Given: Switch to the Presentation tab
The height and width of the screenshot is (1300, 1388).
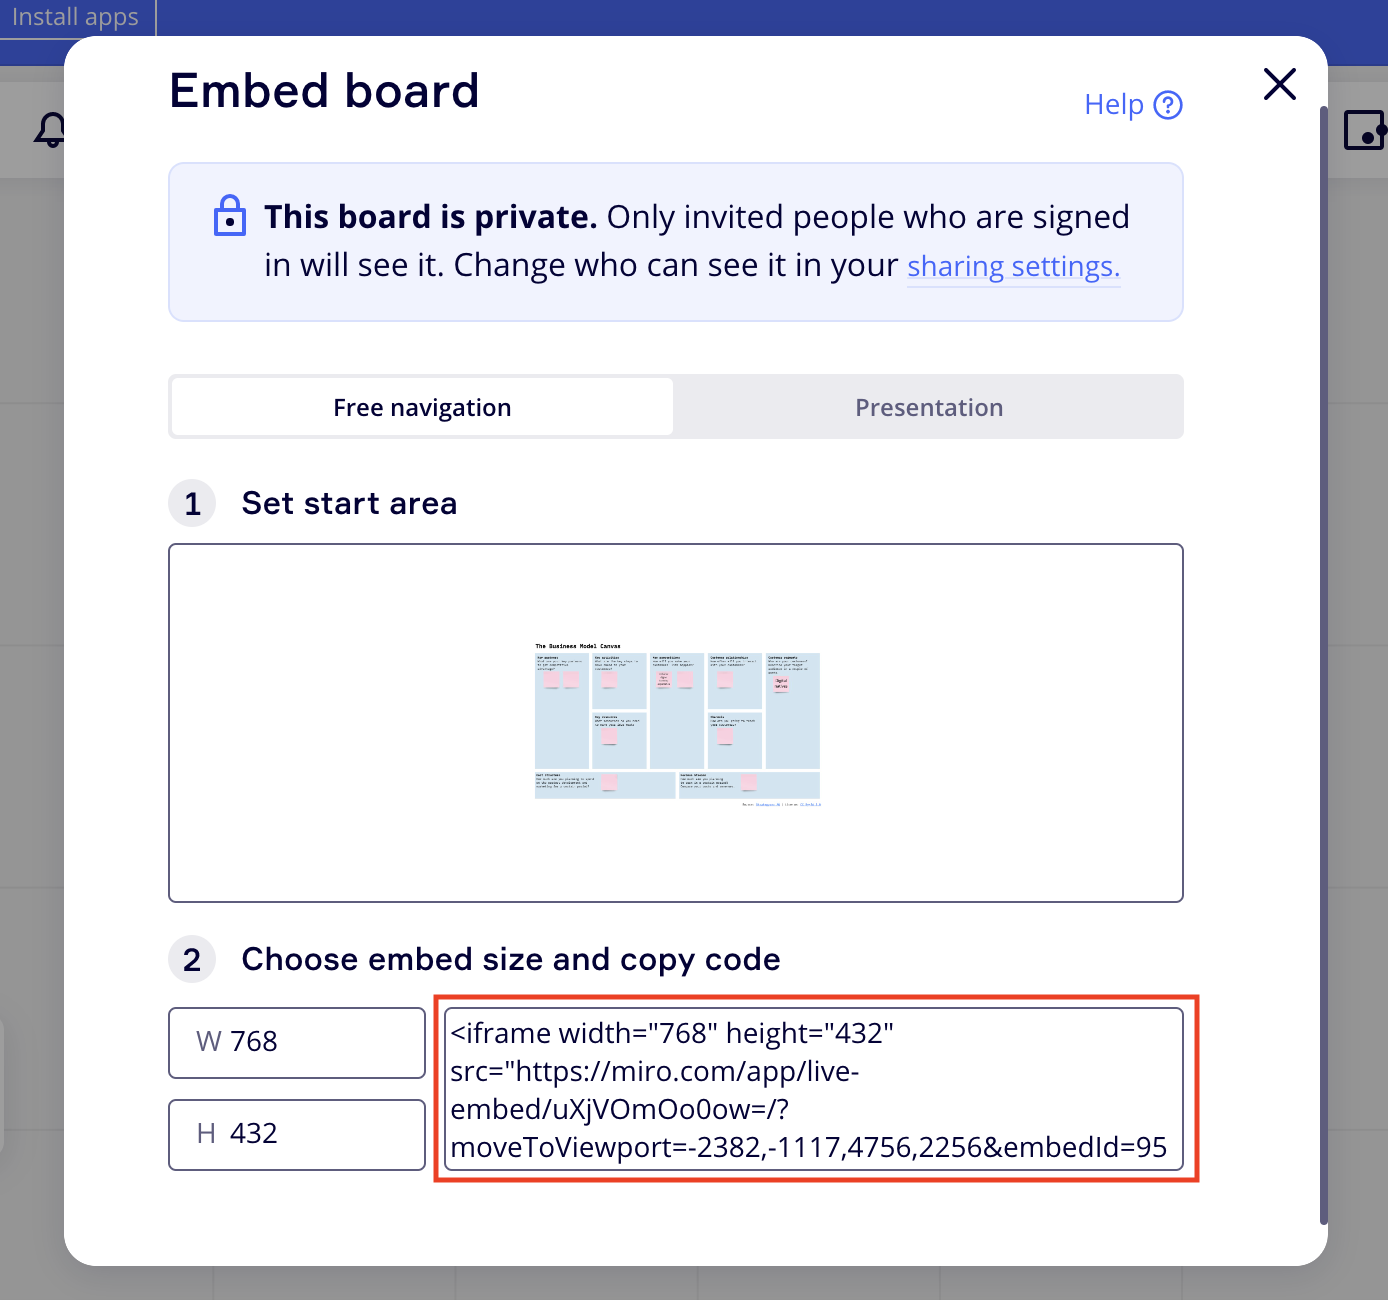Looking at the screenshot, I should coord(928,407).
